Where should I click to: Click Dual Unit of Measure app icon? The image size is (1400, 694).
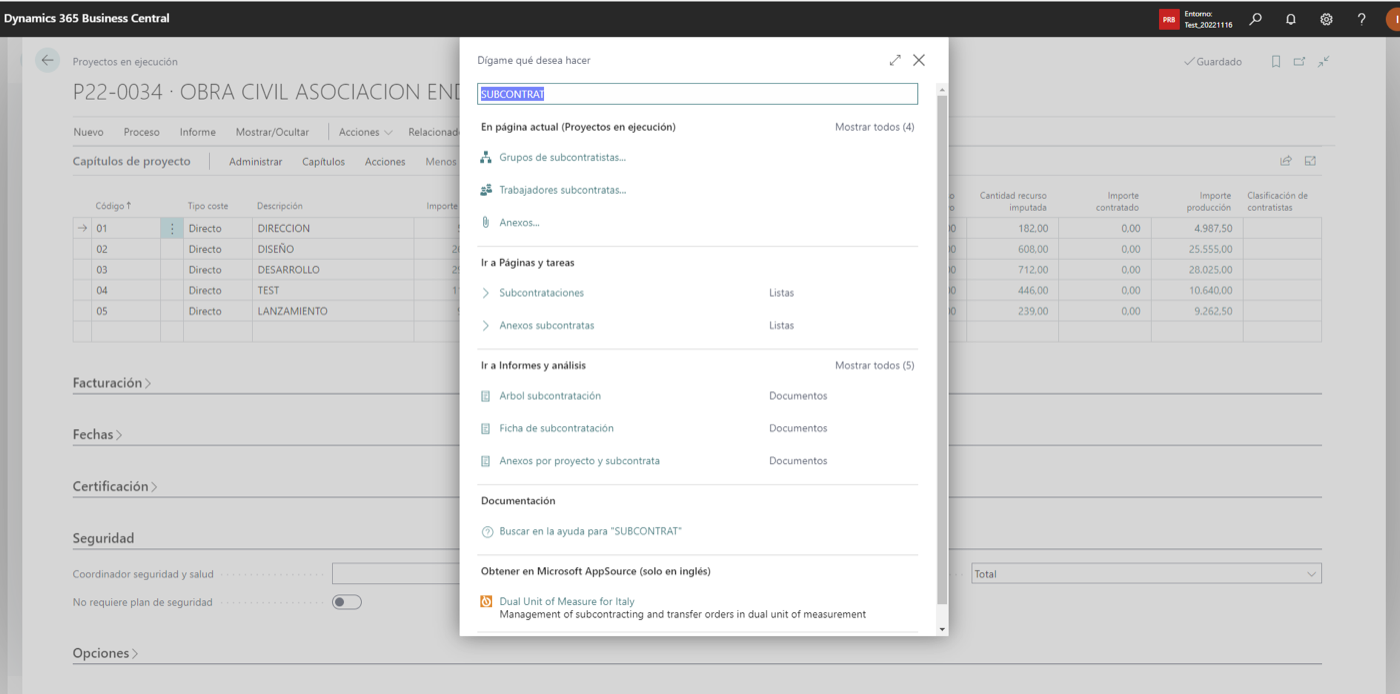coord(487,602)
